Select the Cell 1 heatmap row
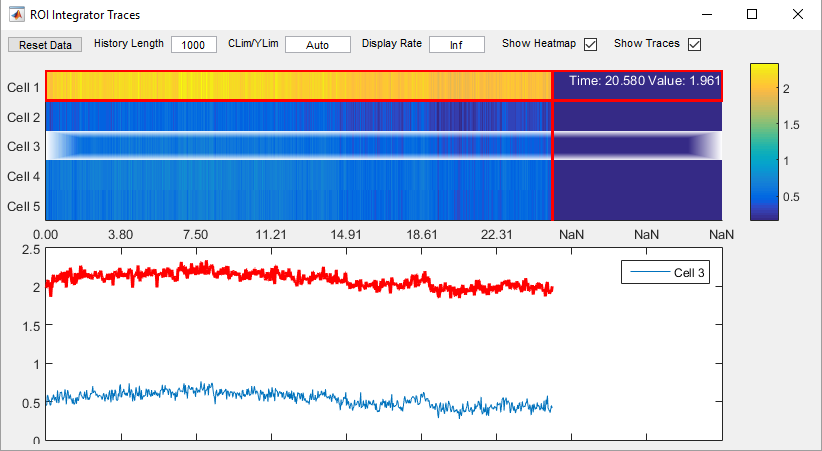 coord(298,86)
